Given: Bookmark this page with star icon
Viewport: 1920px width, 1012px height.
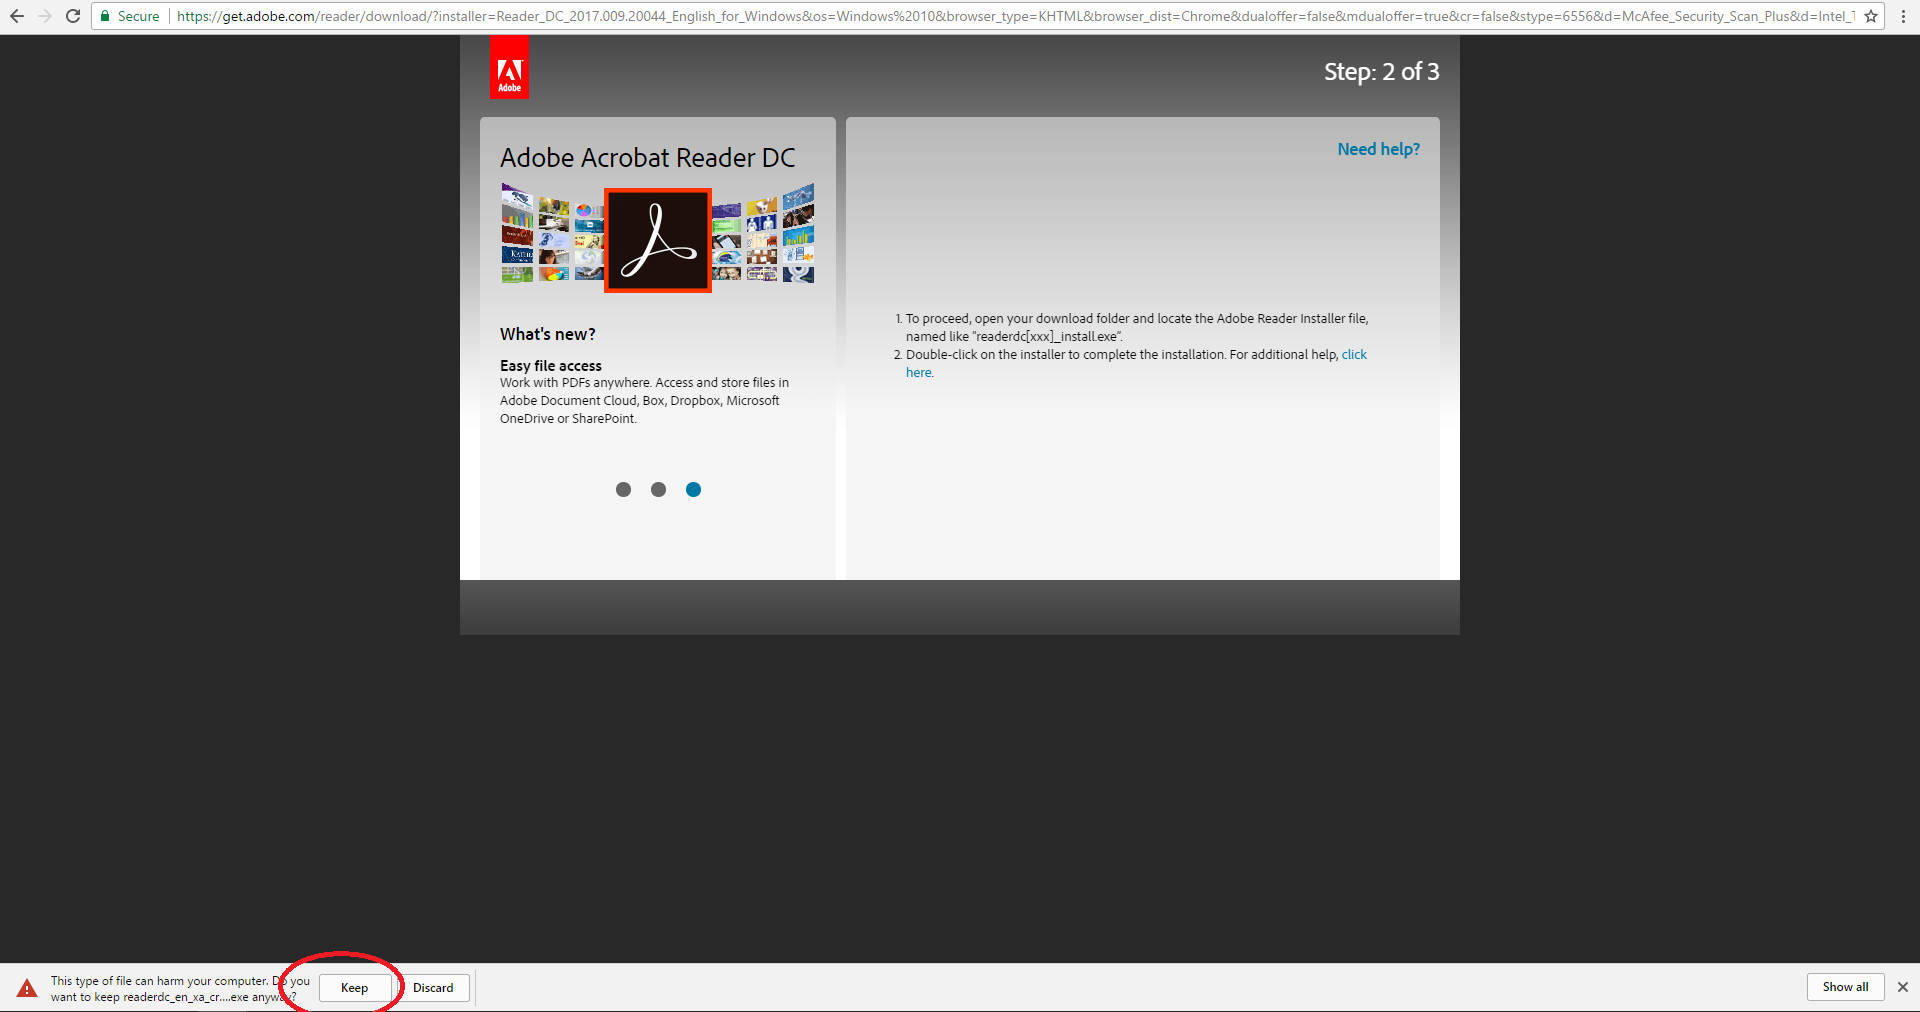Looking at the screenshot, I should 1871,16.
